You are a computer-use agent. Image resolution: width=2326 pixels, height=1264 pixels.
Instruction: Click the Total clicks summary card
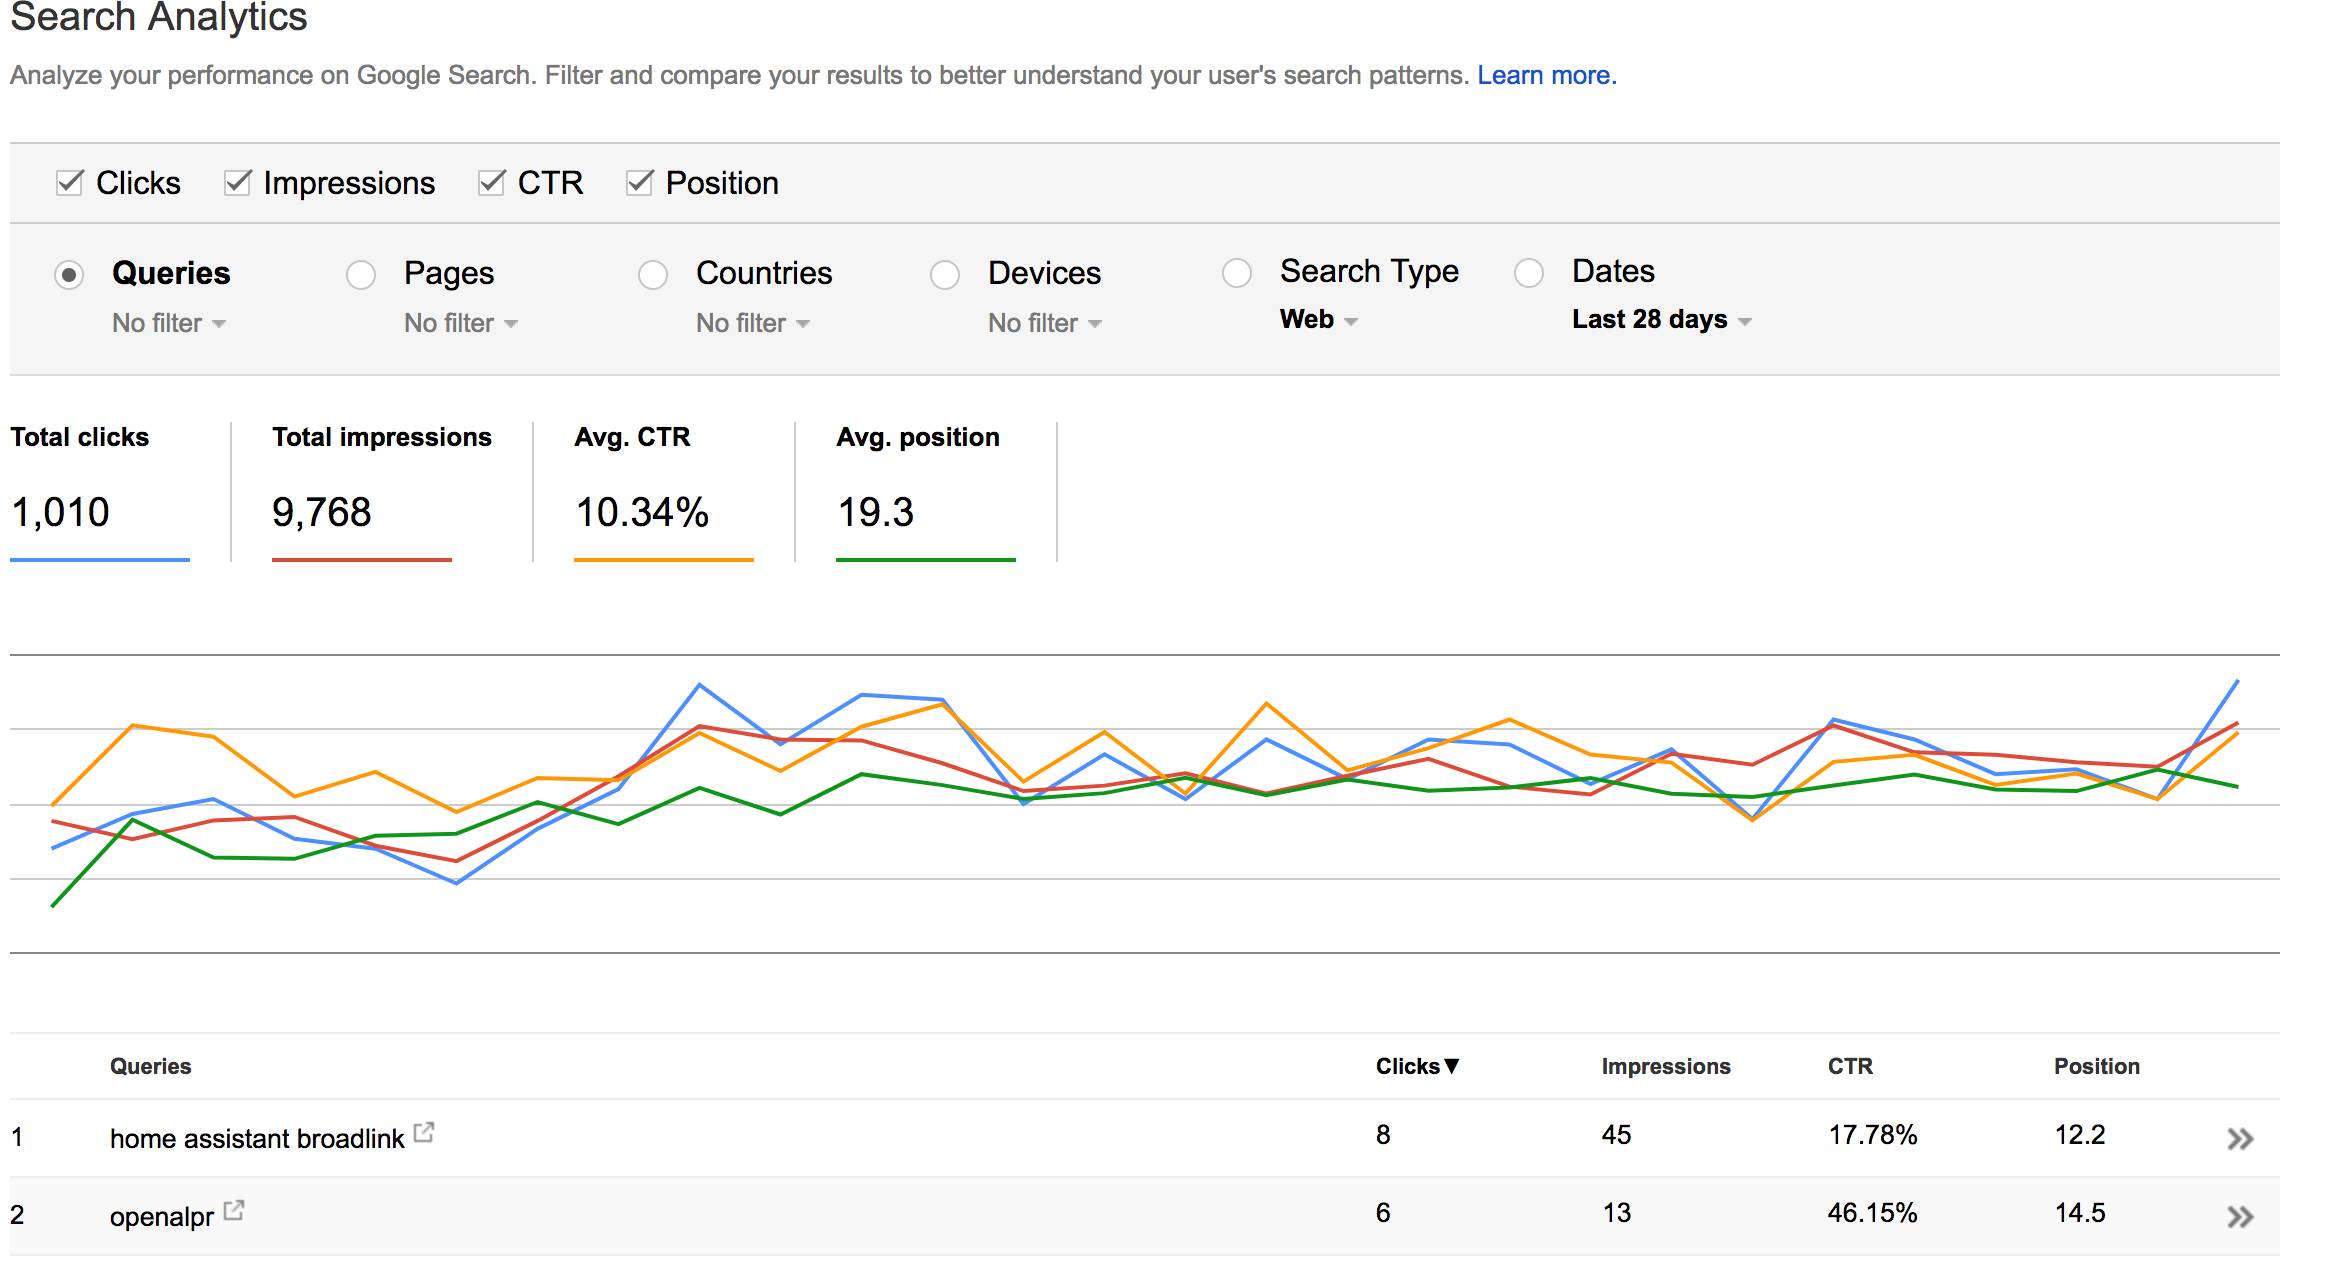click(x=100, y=490)
